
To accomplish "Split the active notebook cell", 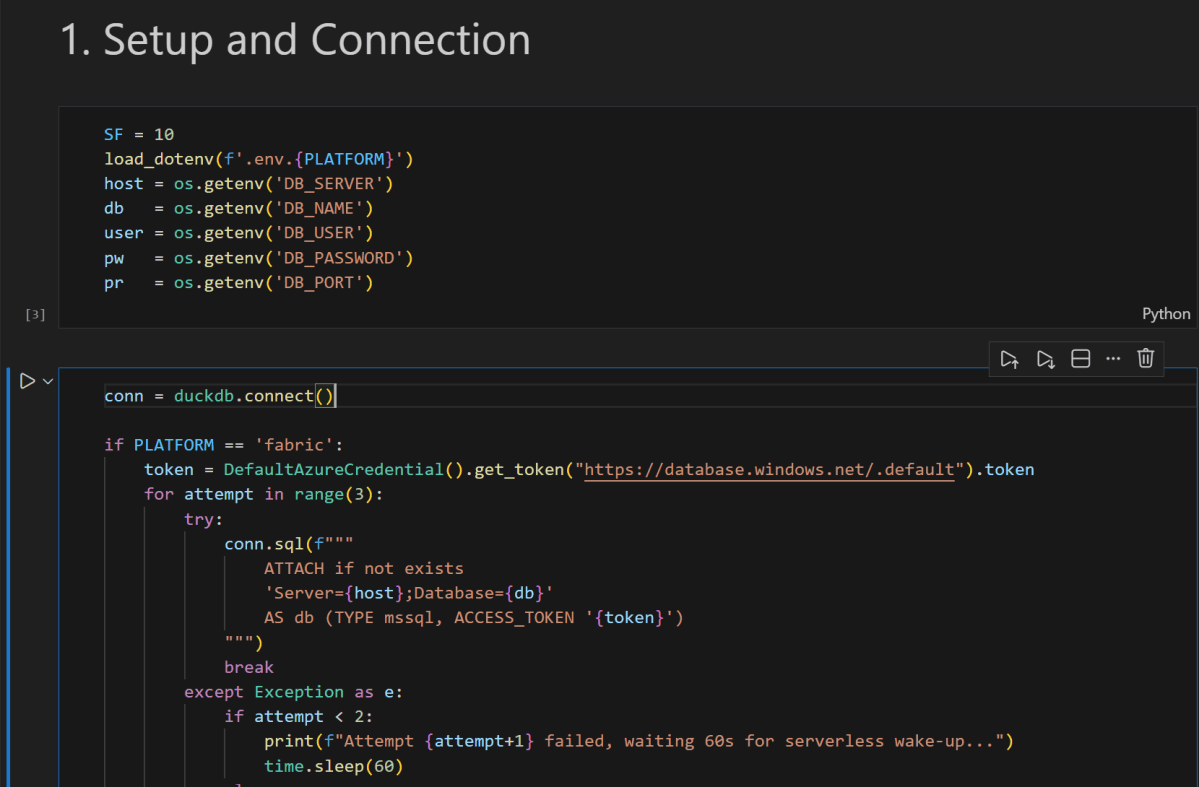I will point(1081,358).
